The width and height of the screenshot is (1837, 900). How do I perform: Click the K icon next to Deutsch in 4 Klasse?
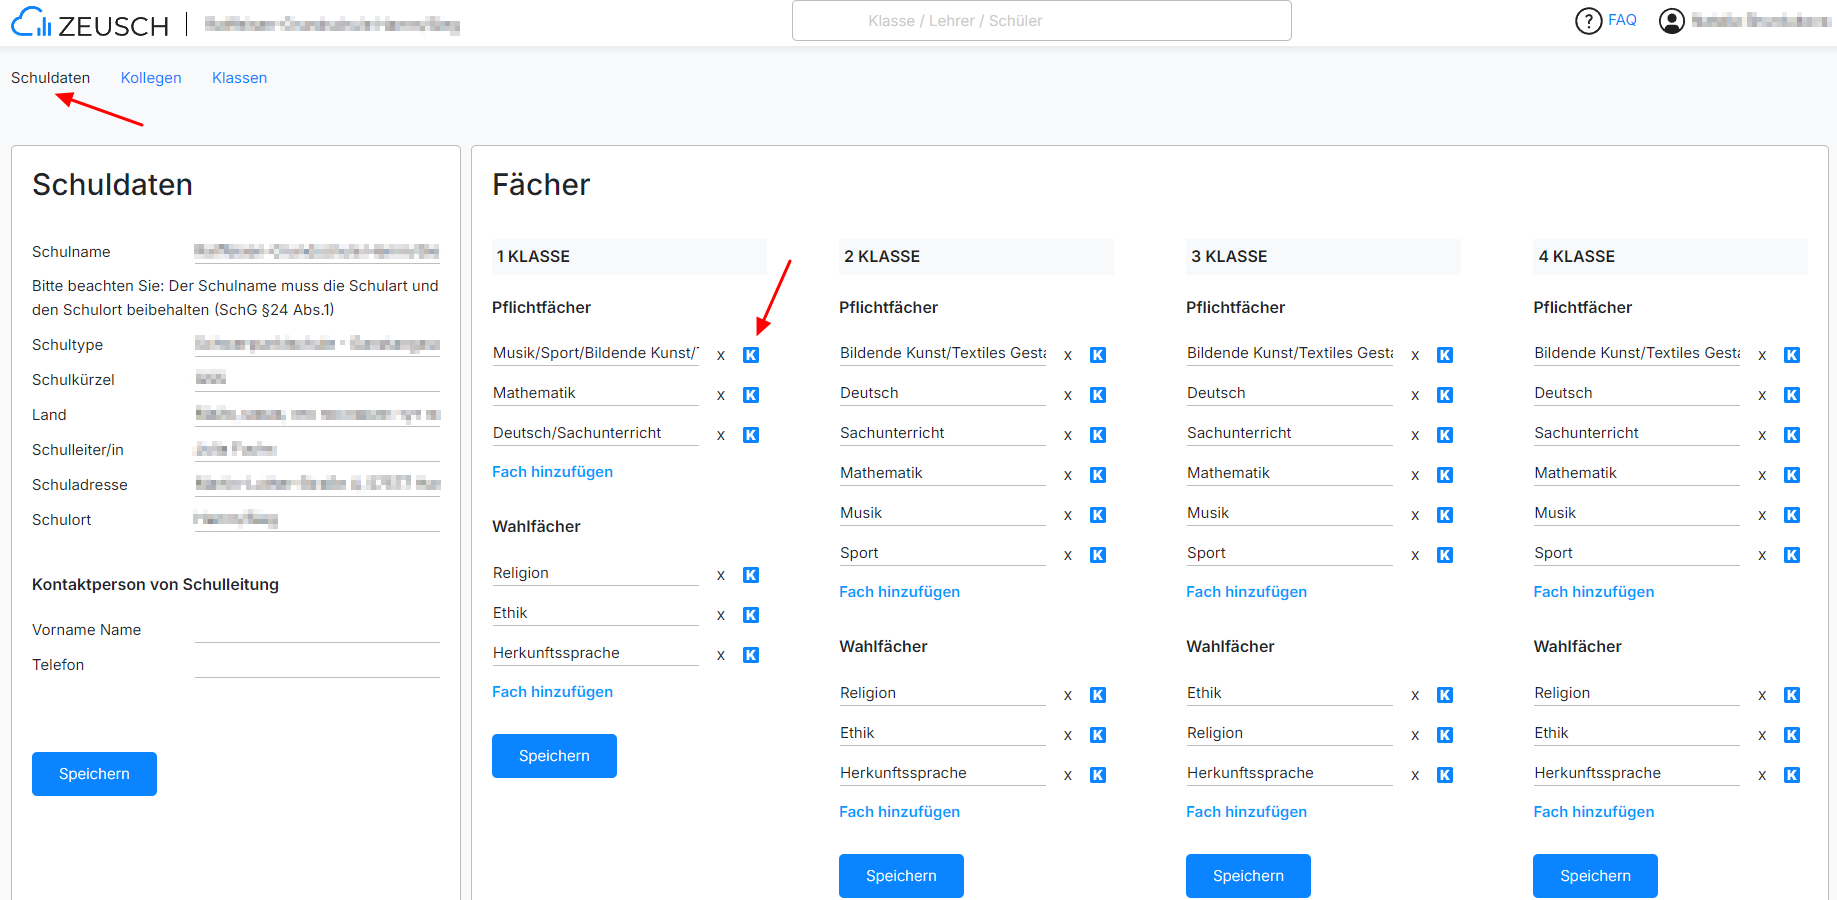[1792, 395]
